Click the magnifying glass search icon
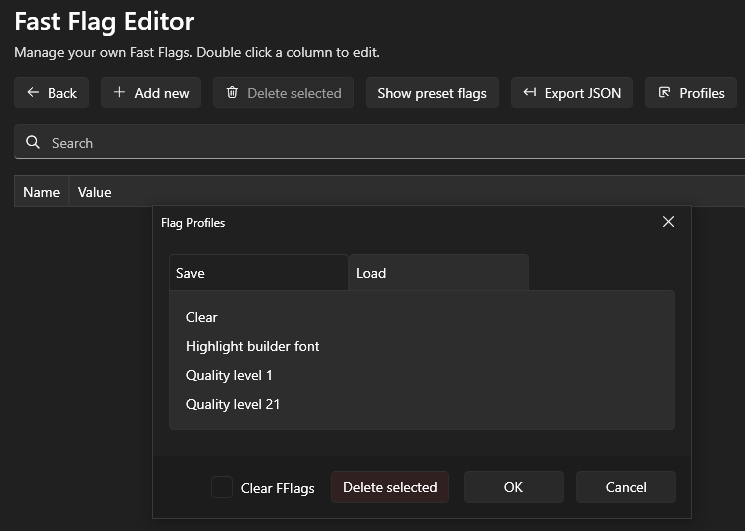745x531 pixels. pyautogui.click(x=33, y=143)
